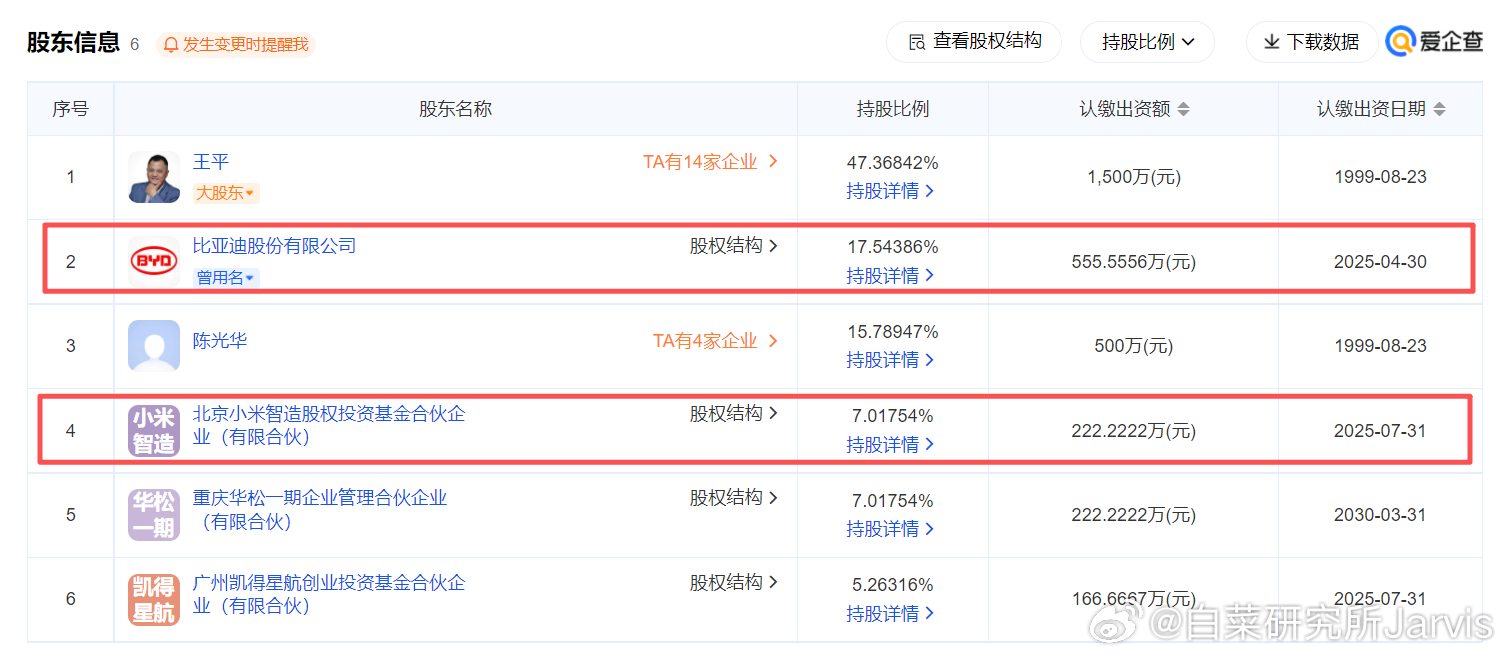Image resolution: width=1506 pixels, height=659 pixels.
Task: Open the shareholder link 陈光华
Action: point(220,341)
